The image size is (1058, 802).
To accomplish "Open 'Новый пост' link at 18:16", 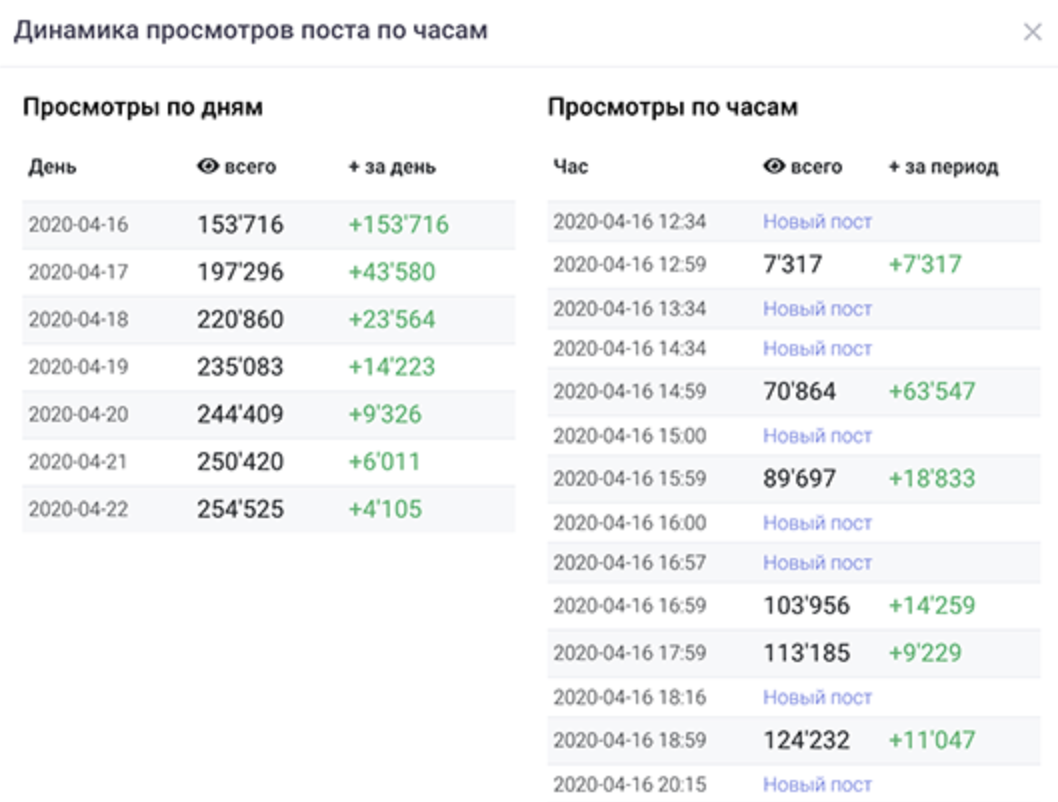I will 817,697.
